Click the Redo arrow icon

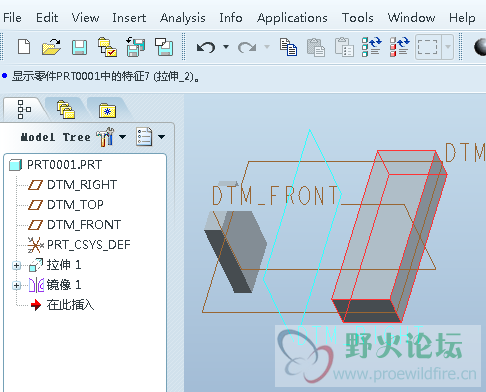pyautogui.click(x=247, y=47)
